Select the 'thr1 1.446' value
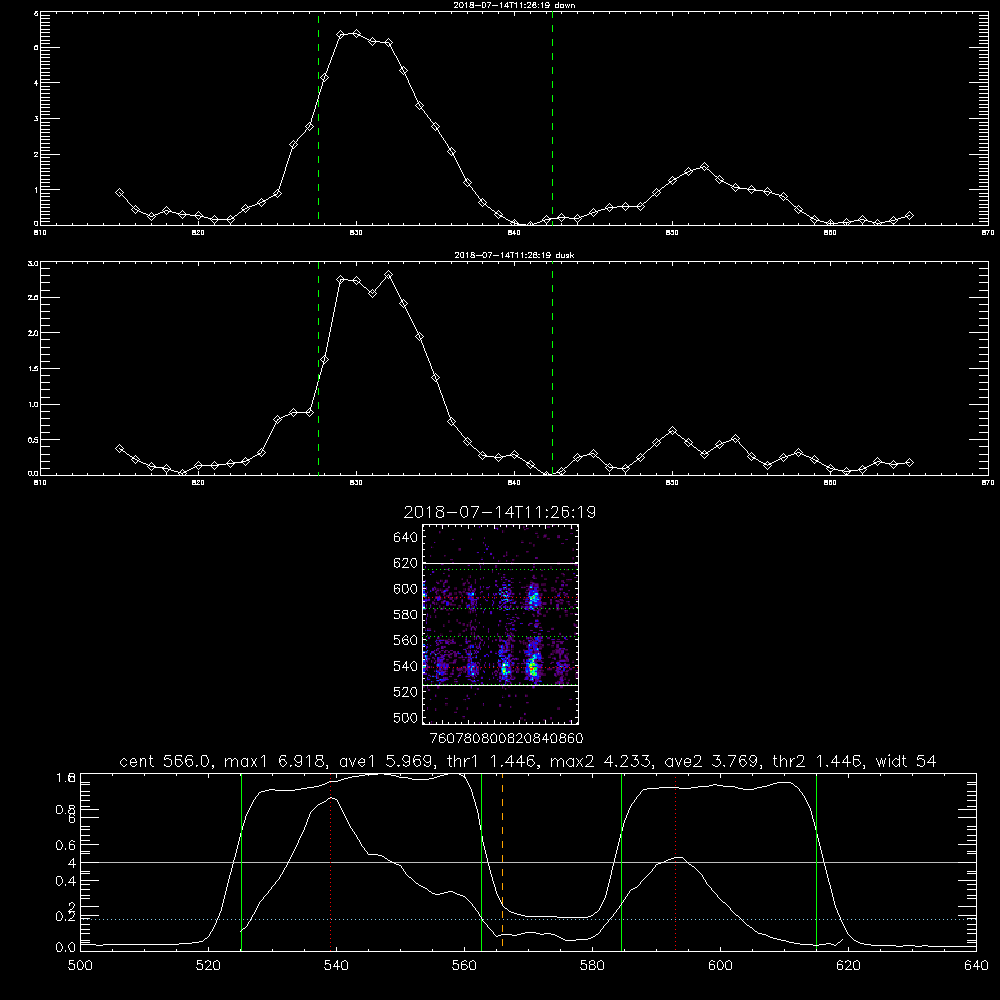Screen dimensions: 1000x1000 click(492, 761)
